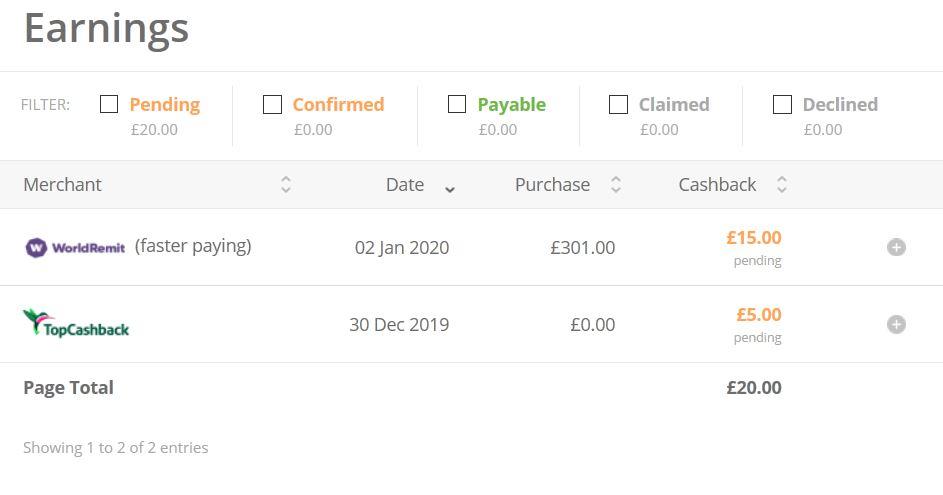
Task: Enable the Payable filter checkbox
Action: tap(457, 104)
